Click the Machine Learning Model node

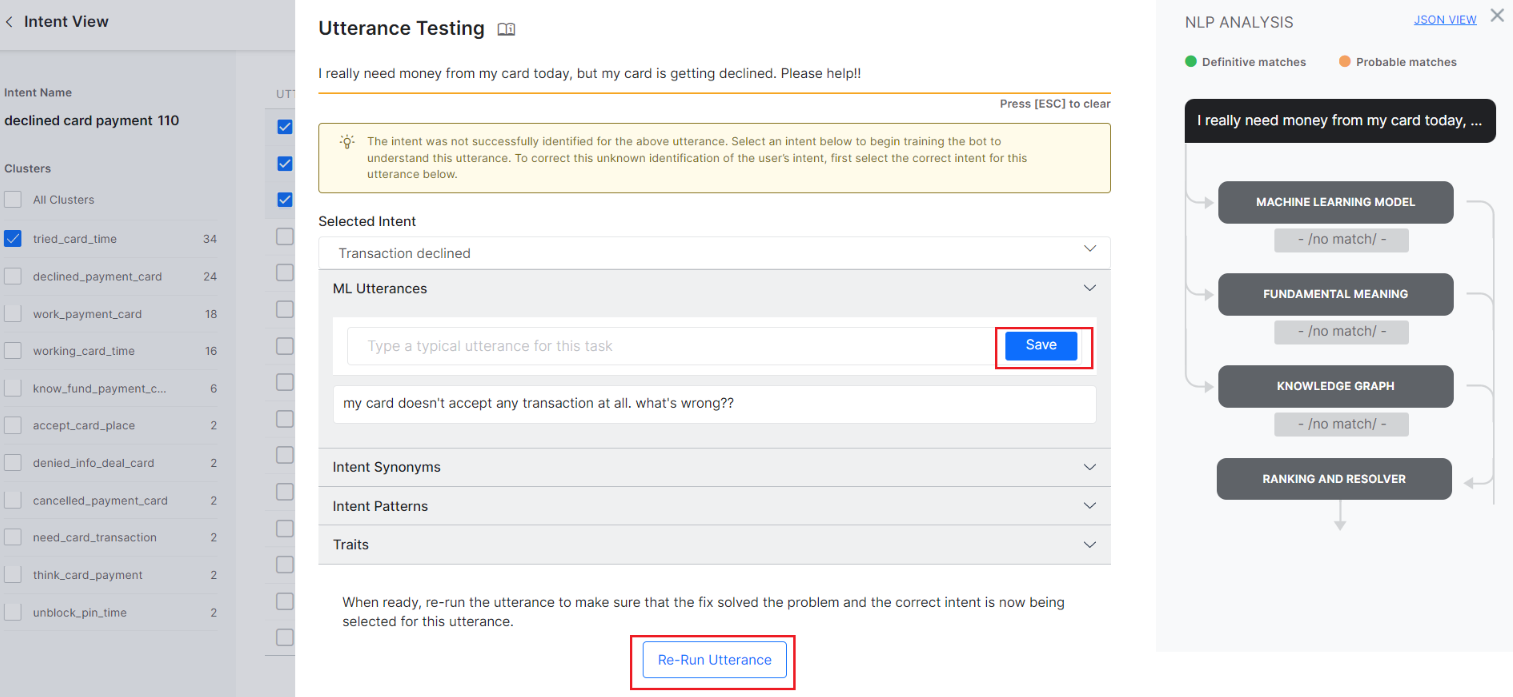(x=1335, y=202)
